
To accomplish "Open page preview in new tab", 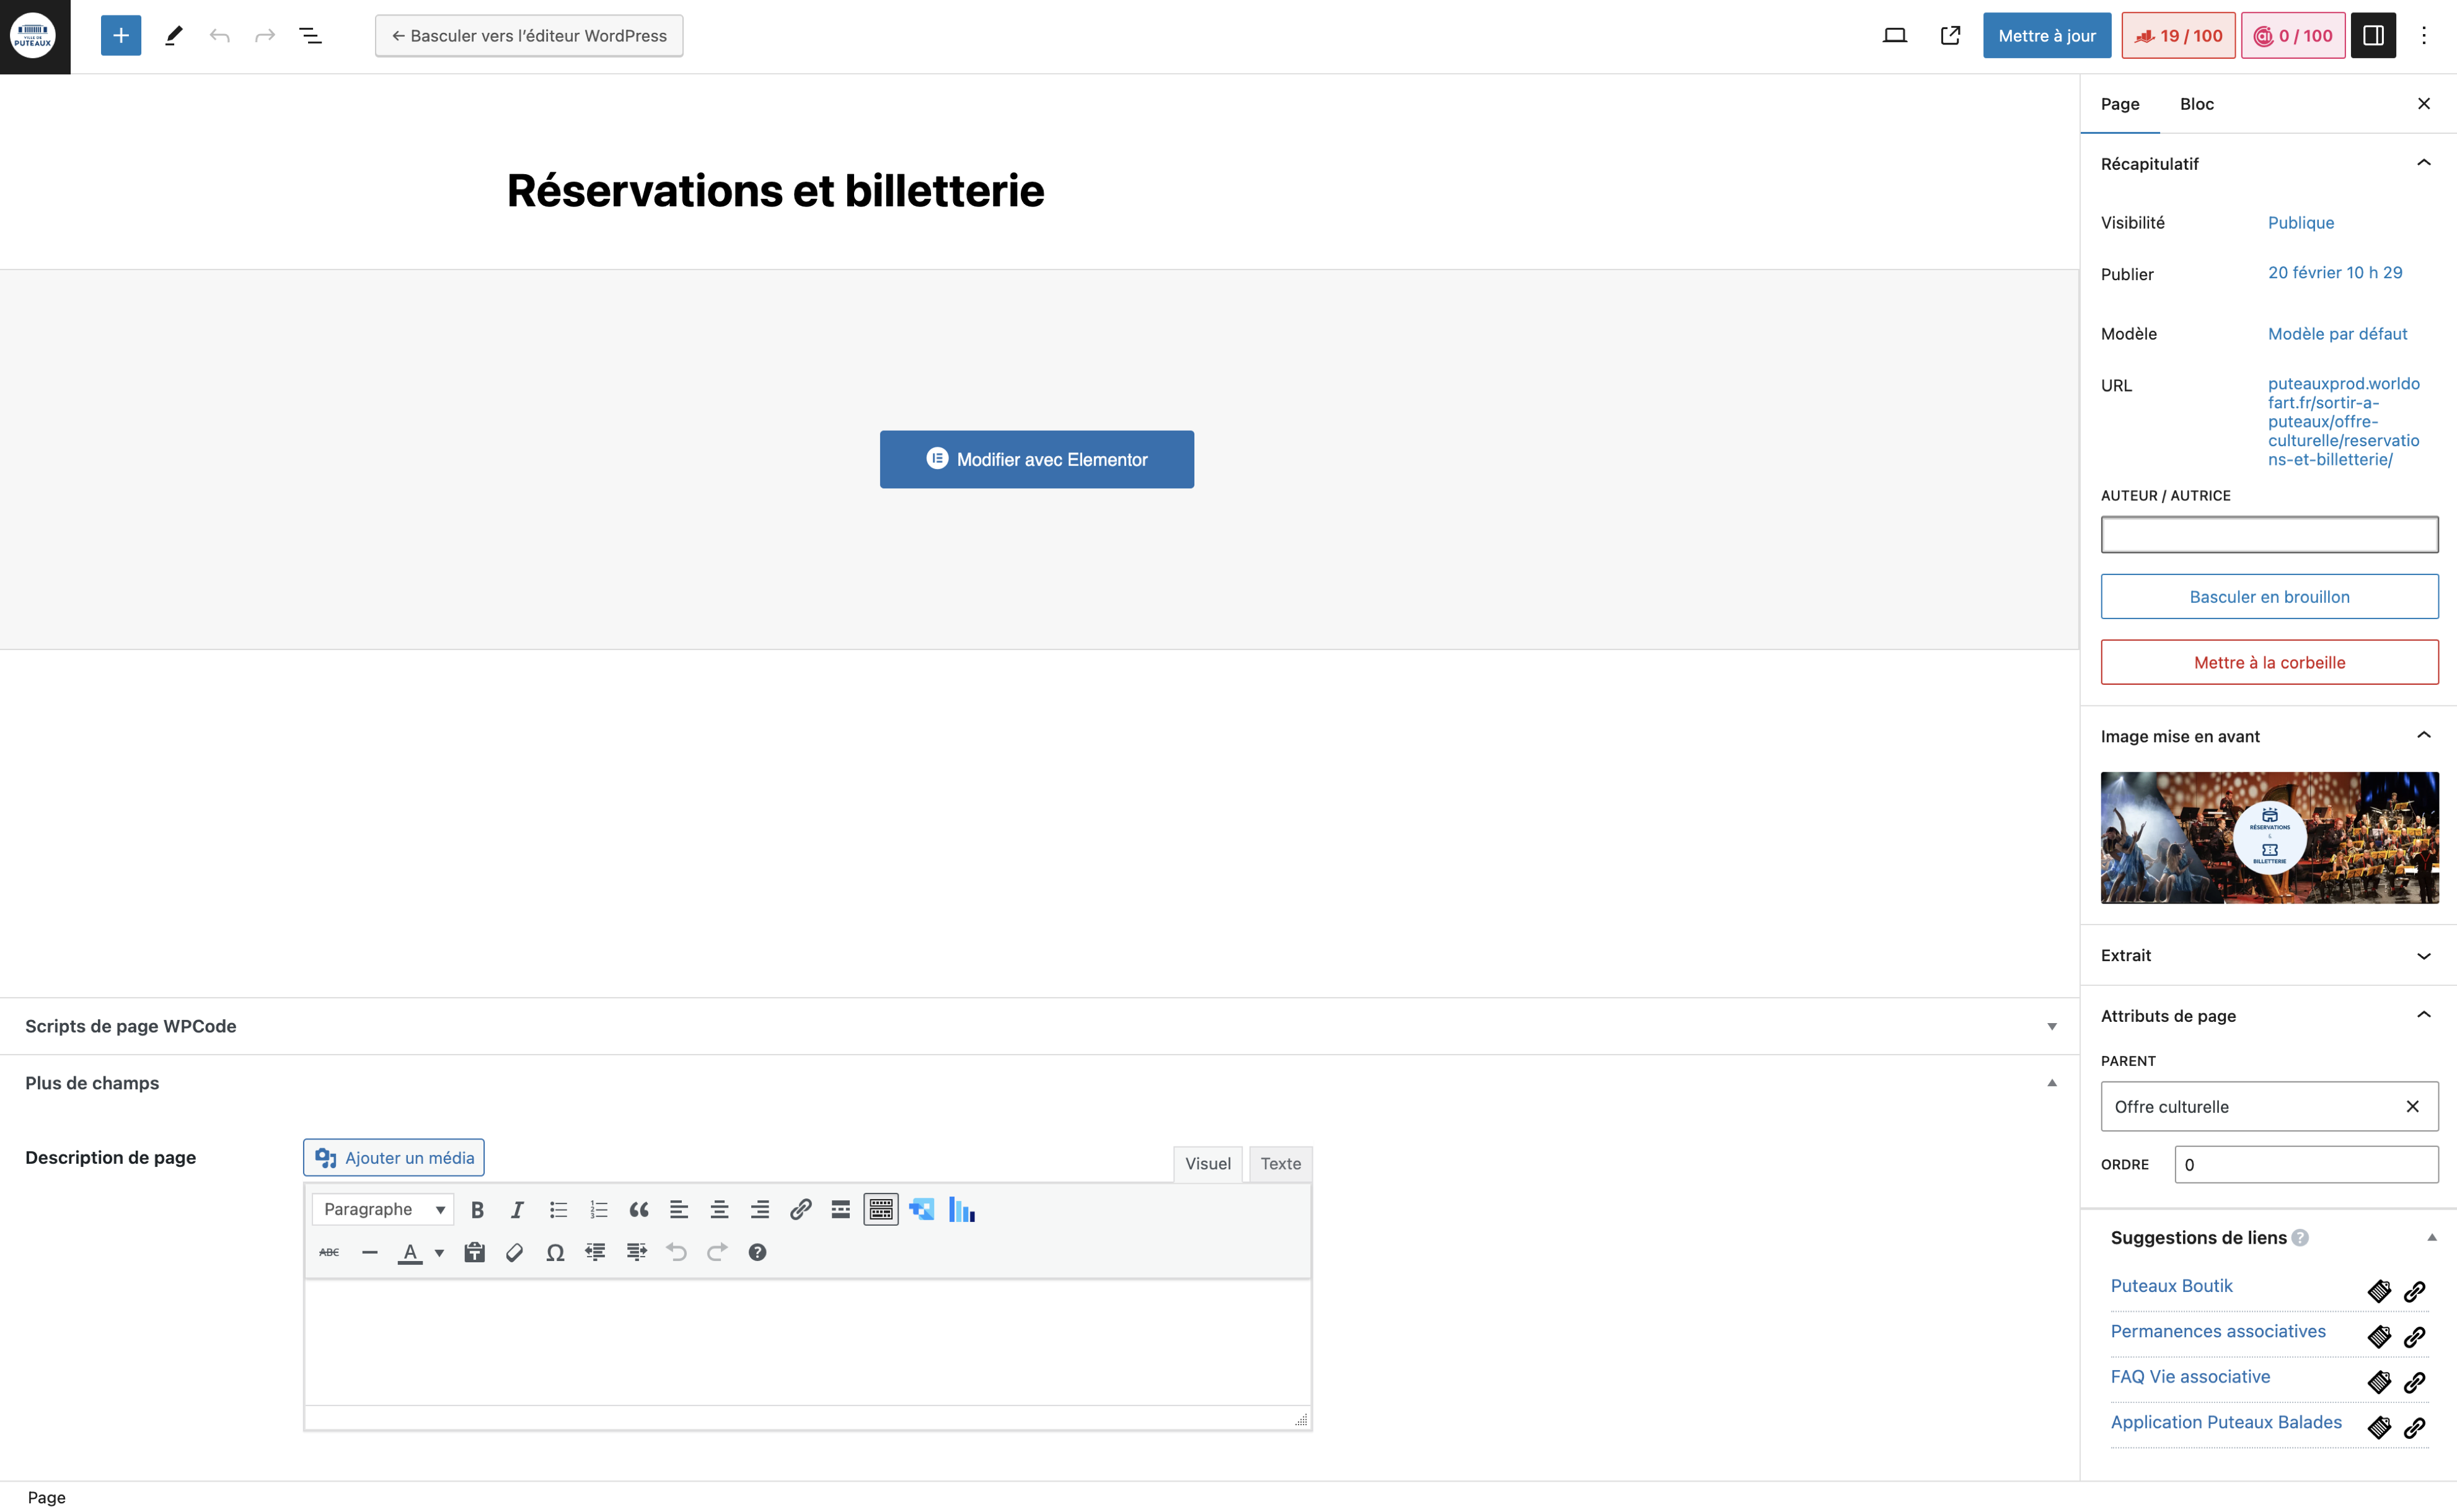I will click(x=1950, y=36).
